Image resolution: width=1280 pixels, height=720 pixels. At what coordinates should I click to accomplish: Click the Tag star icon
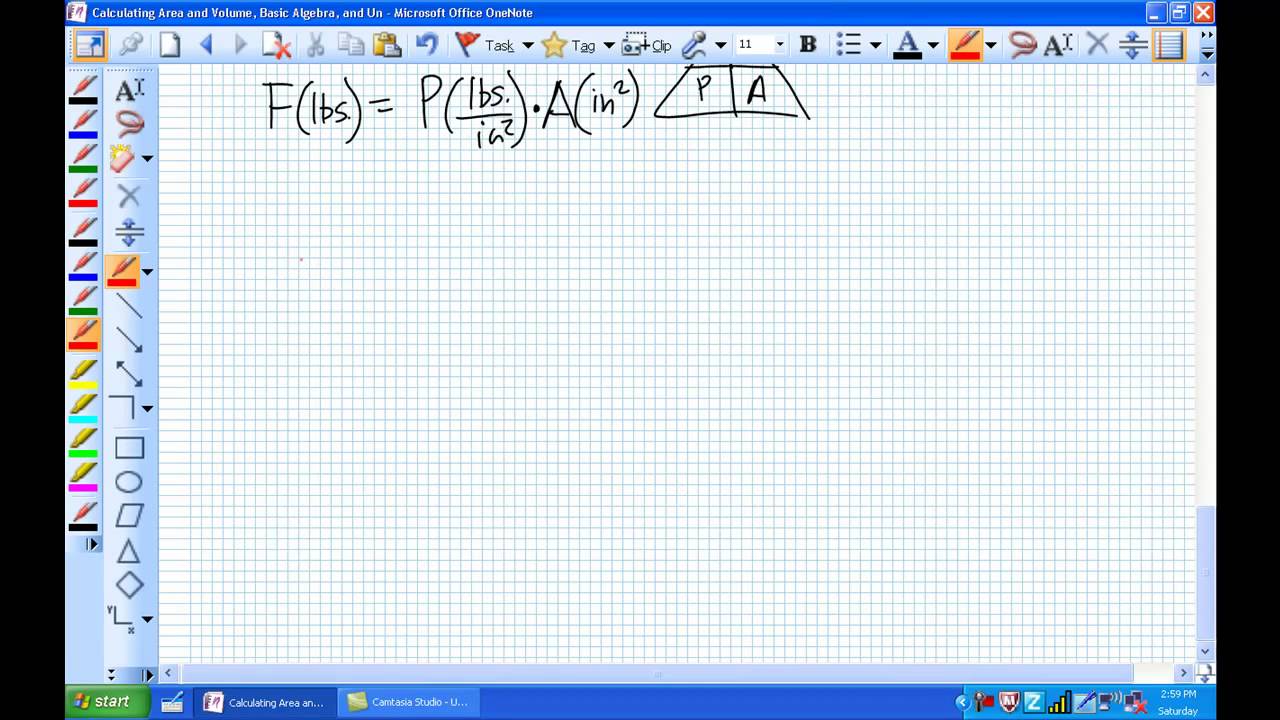[x=553, y=45]
